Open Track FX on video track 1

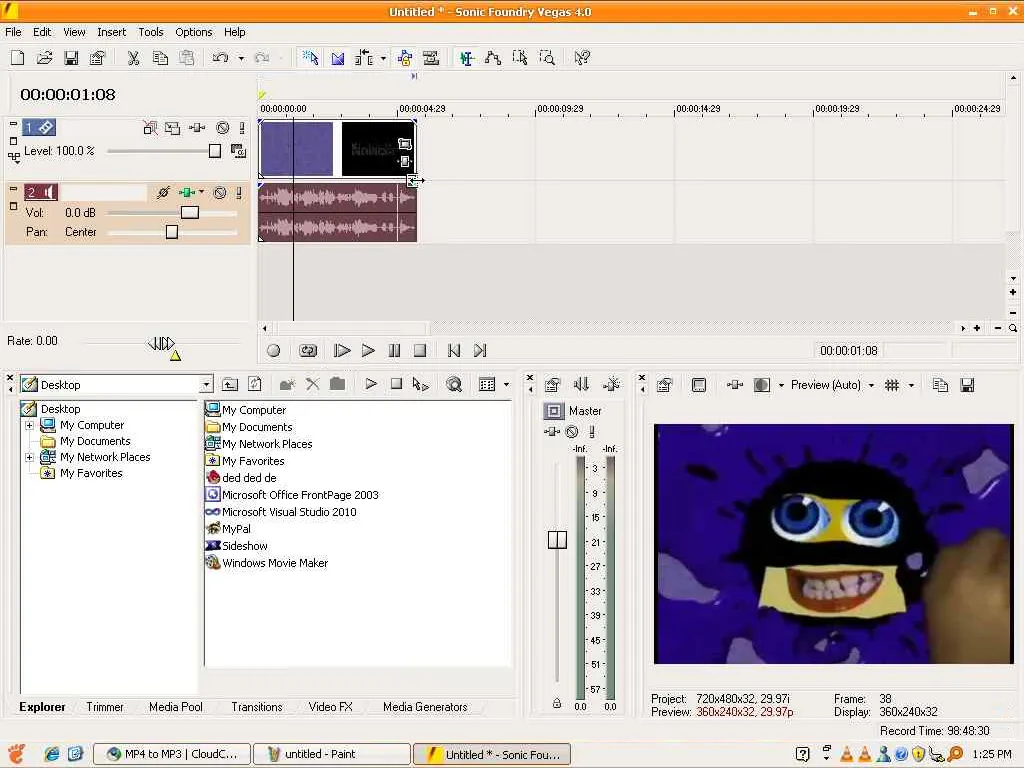click(x=197, y=128)
